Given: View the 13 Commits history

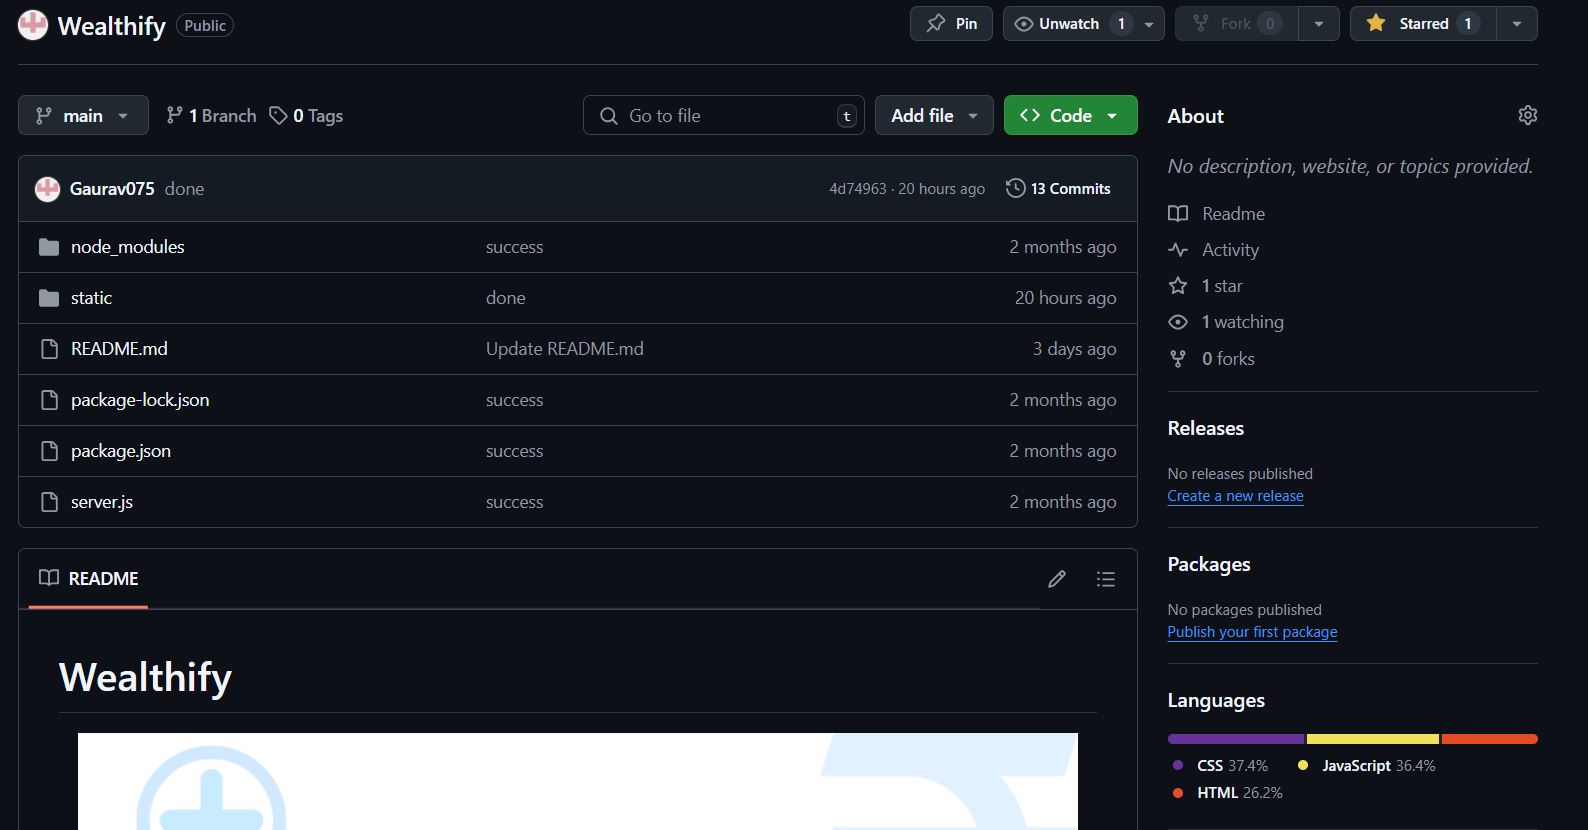Looking at the screenshot, I should 1058,188.
